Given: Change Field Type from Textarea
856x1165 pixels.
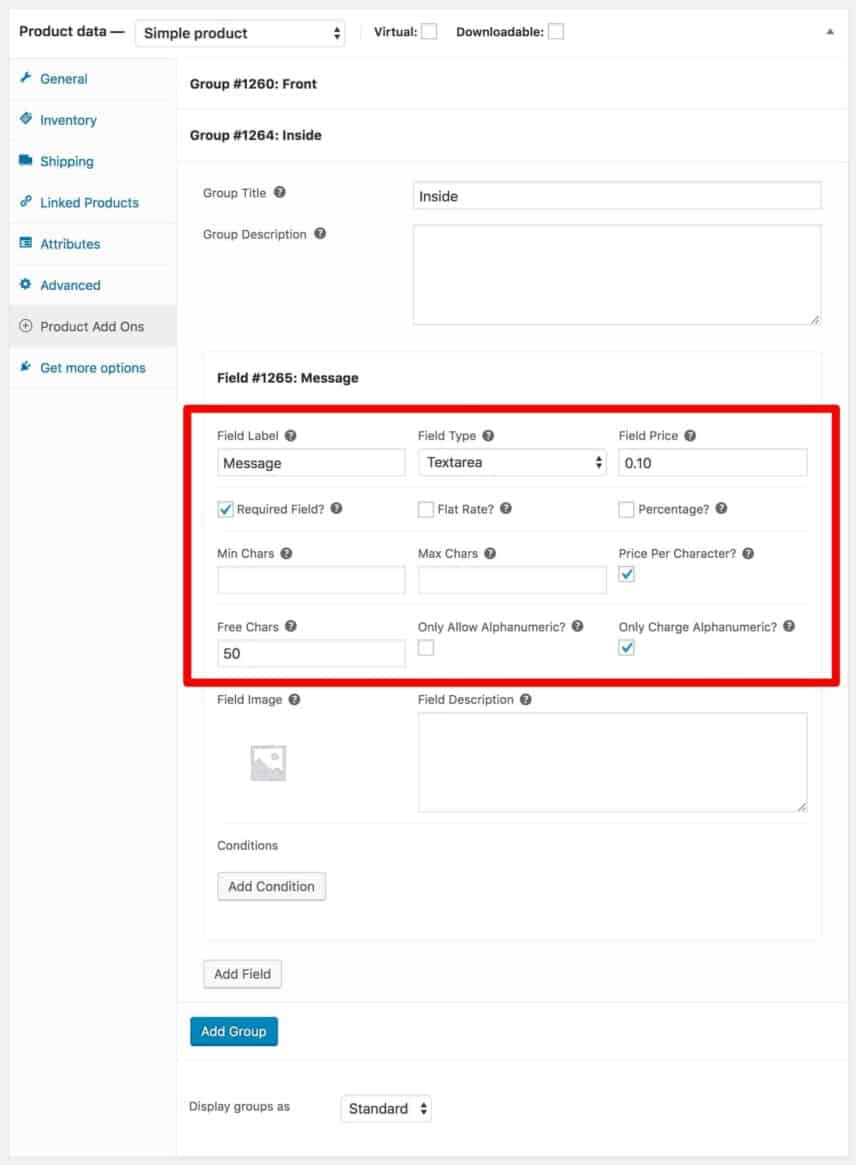Looking at the screenshot, I should (x=512, y=462).
